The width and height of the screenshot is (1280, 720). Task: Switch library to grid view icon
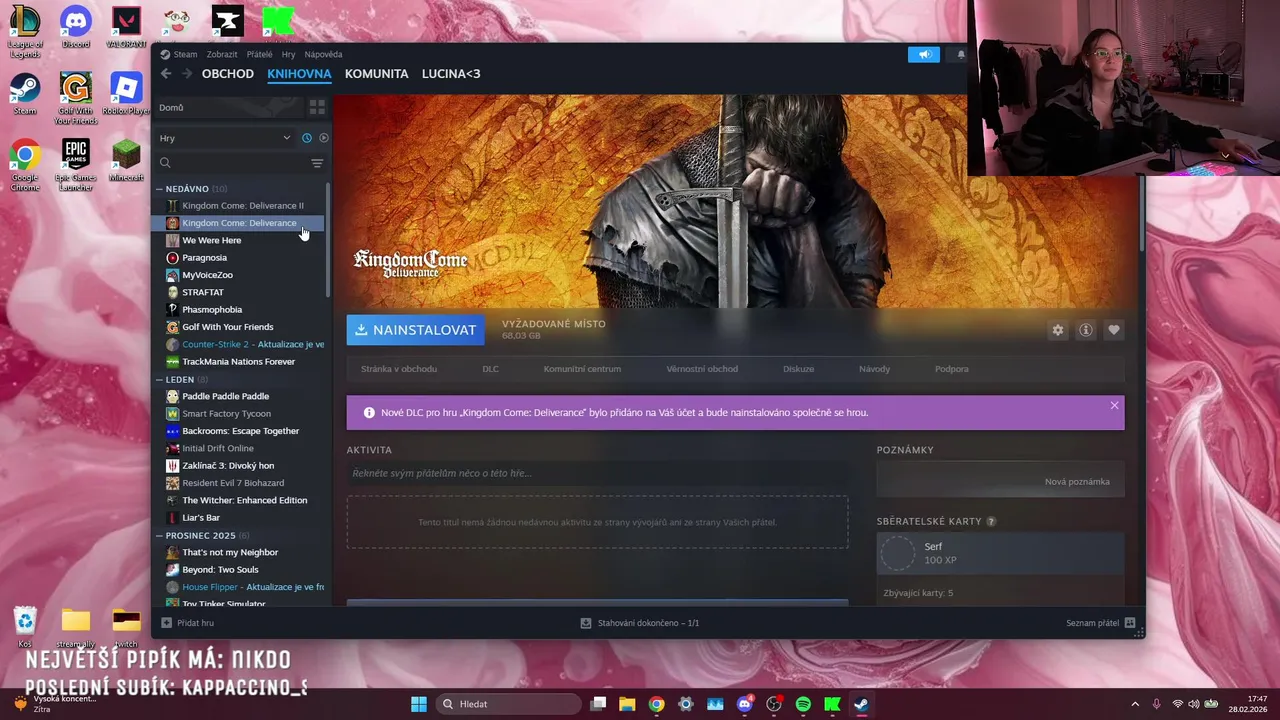pos(317,107)
